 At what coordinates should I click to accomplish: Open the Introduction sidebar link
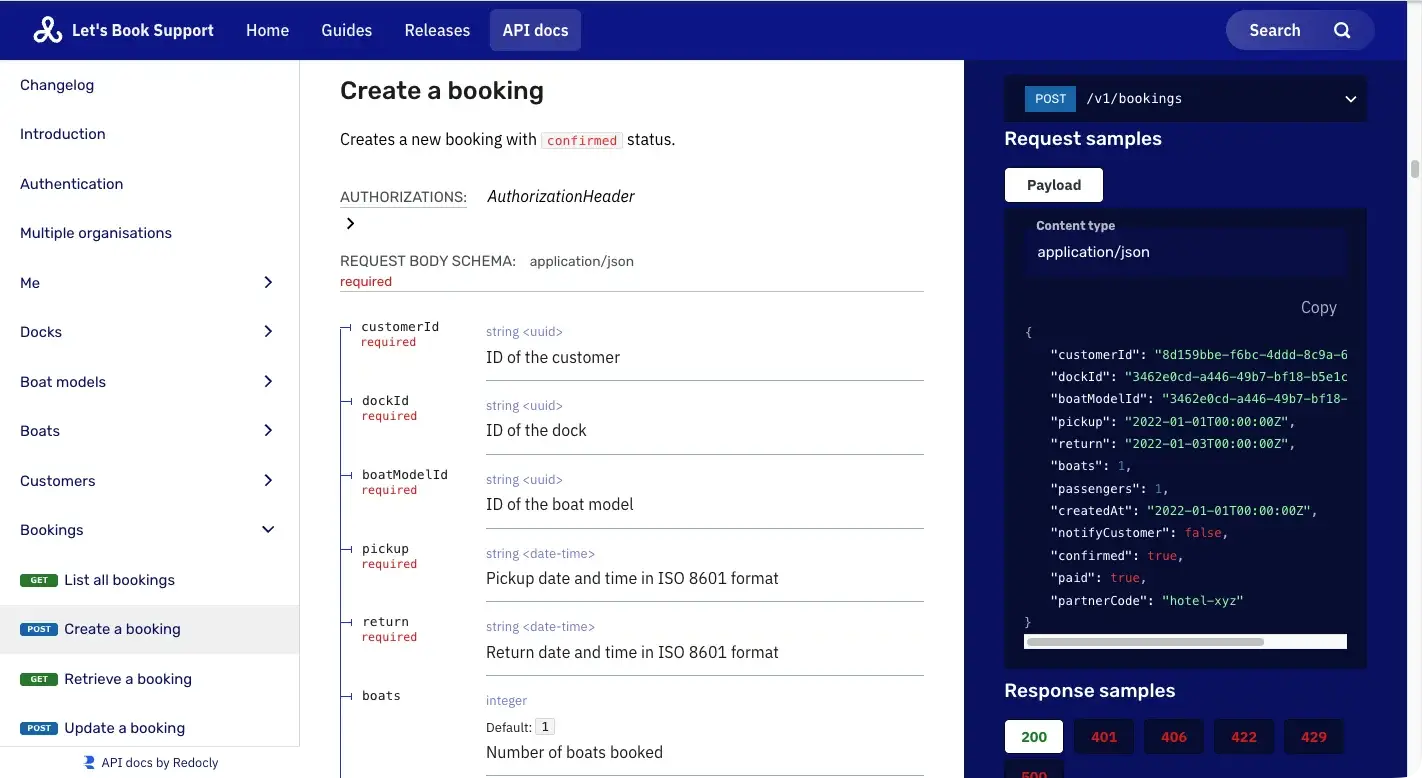(x=63, y=134)
